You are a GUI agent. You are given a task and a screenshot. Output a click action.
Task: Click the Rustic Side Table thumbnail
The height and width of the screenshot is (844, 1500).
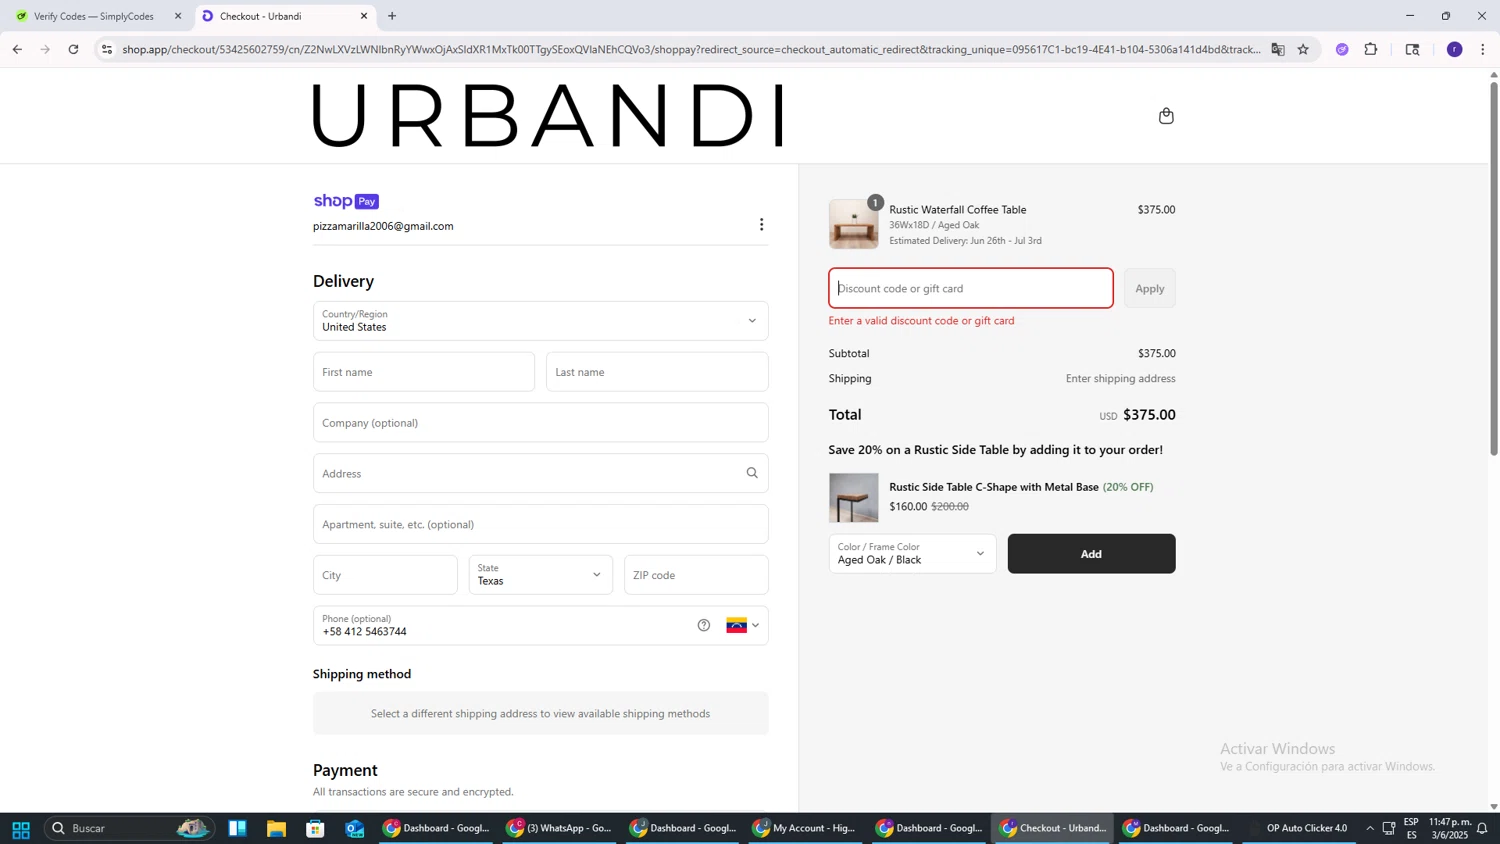pos(854,498)
